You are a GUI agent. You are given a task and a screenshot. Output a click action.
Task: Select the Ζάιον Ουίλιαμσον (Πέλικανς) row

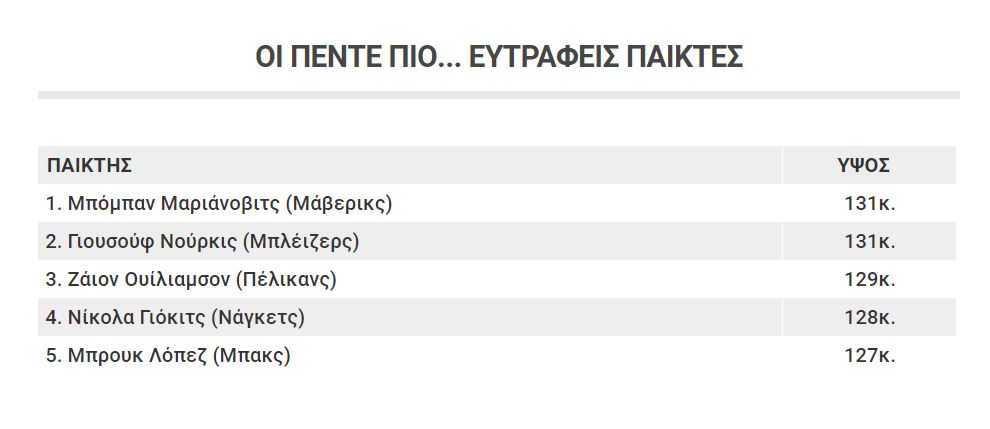(497, 279)
